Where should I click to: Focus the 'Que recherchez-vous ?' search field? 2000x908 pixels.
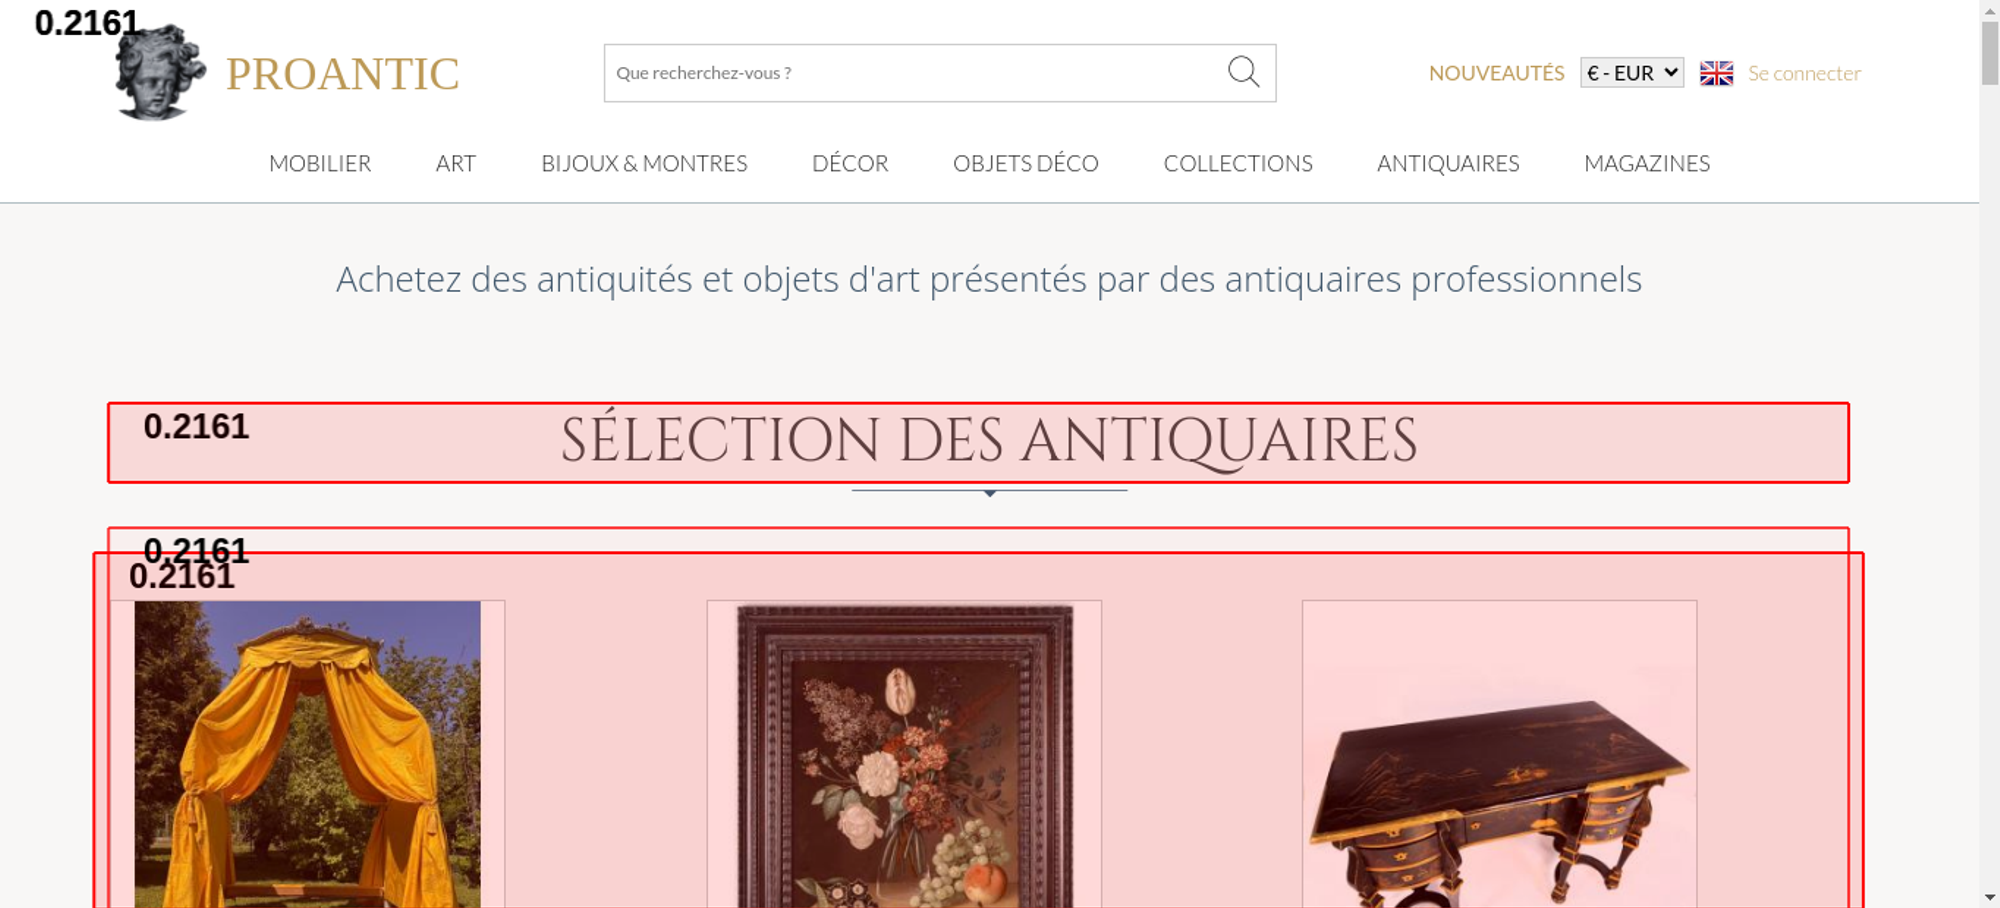click(915, 73)
